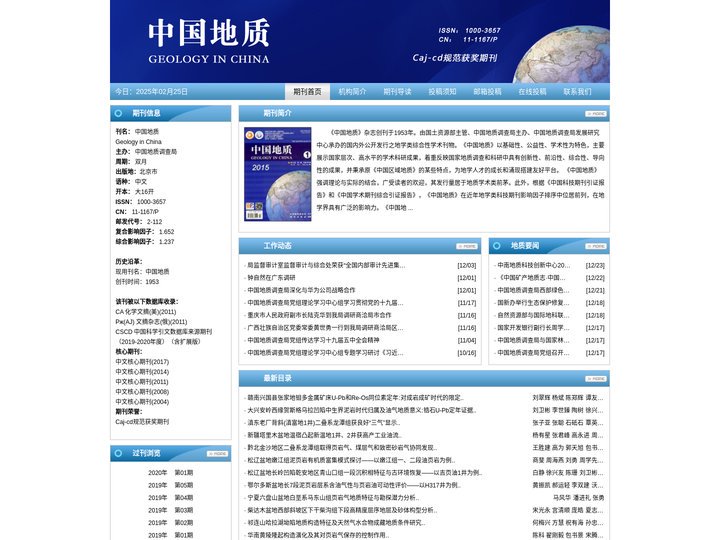Open the 联系我们 navigation item
This screenshot has height=540, width=720.
577,91
